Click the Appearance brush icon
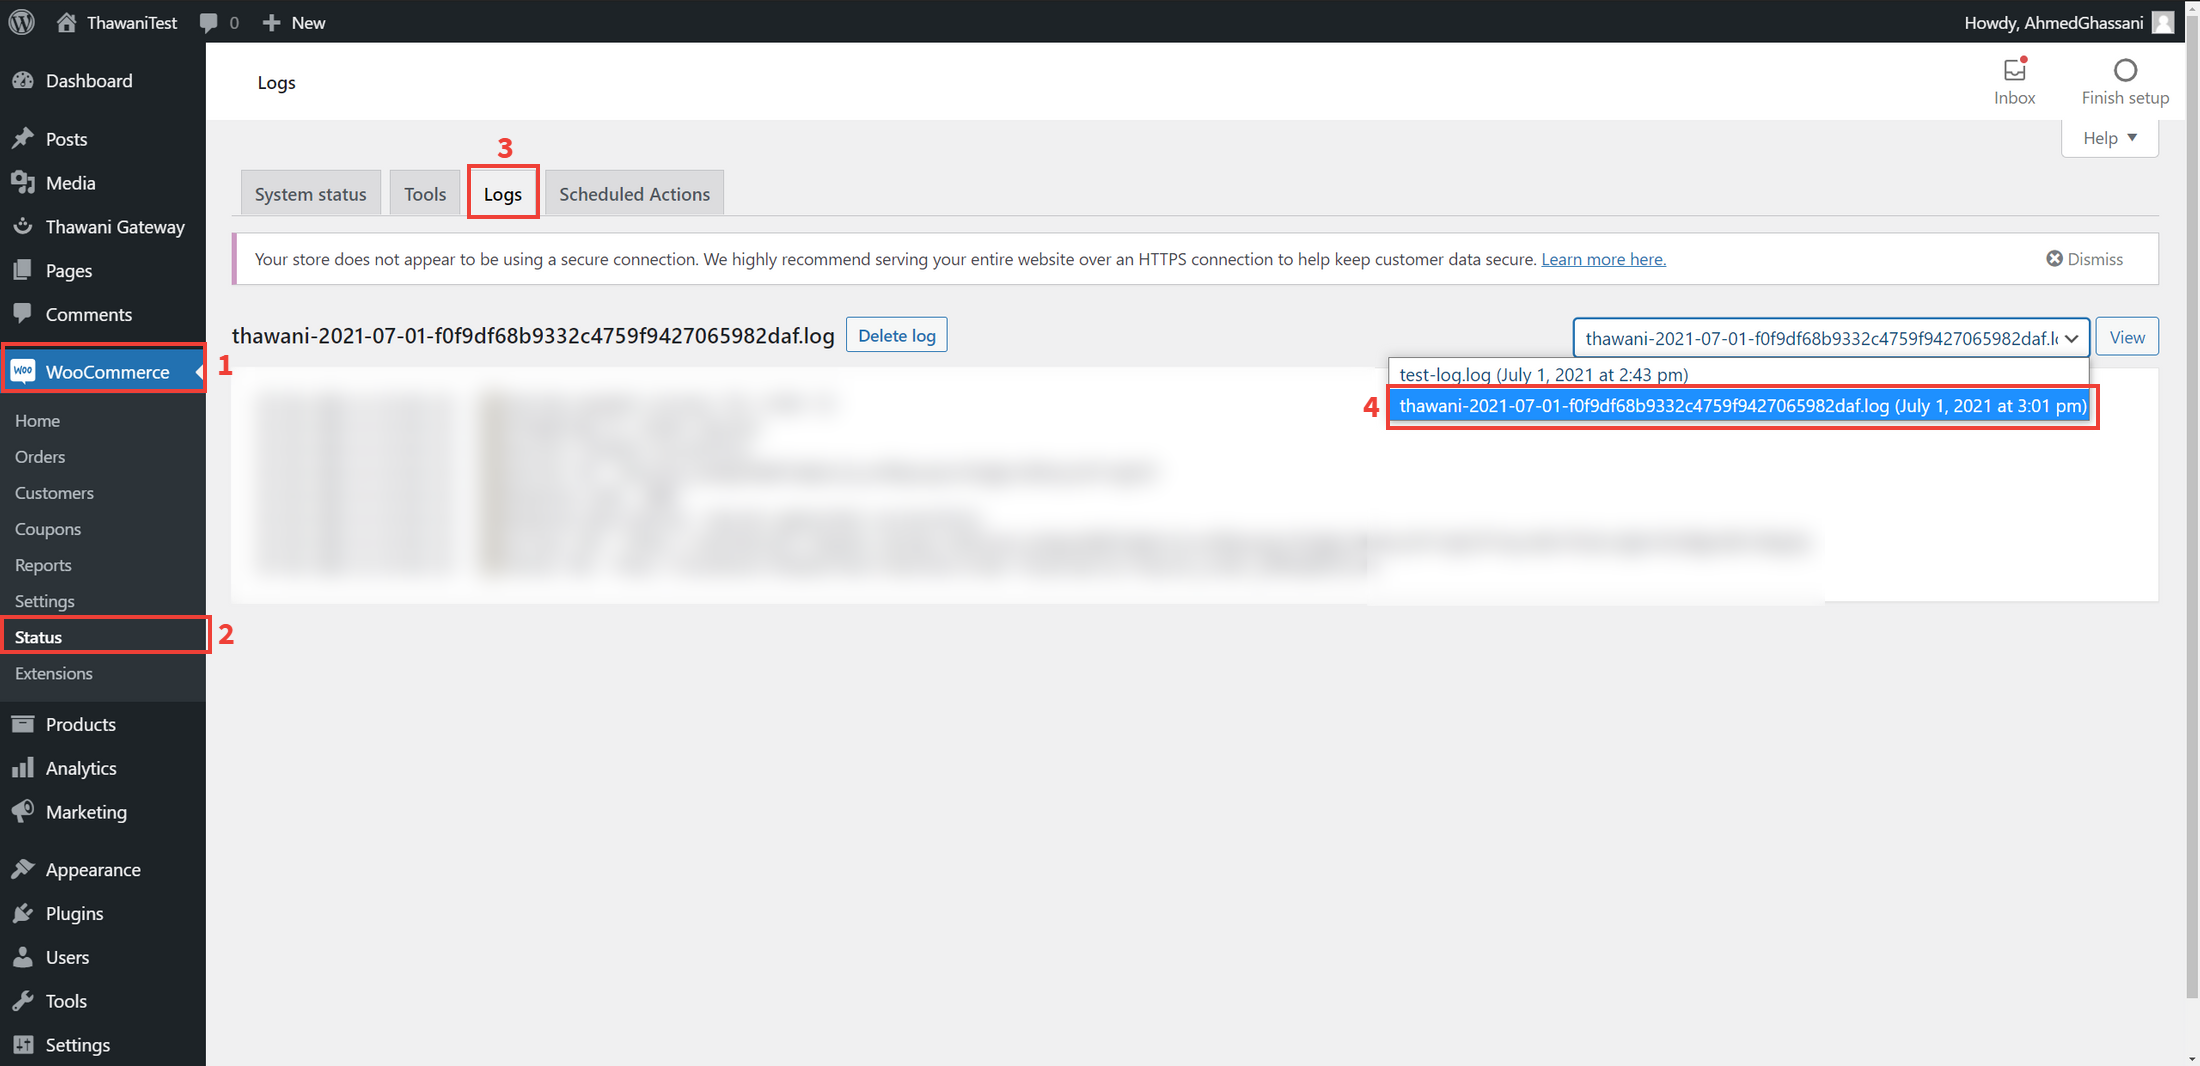 [x=23, y=870]
